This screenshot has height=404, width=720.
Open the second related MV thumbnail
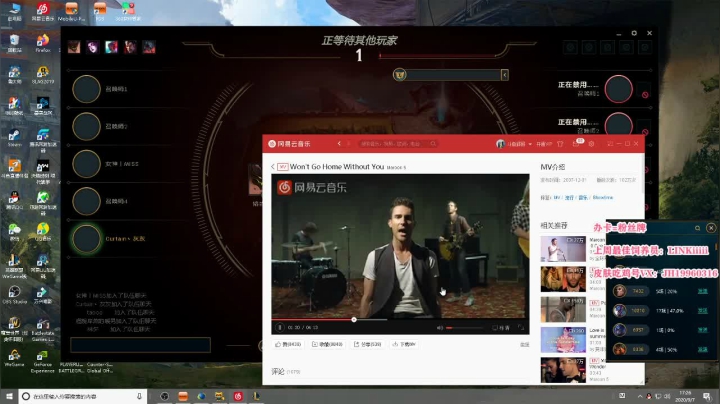click(x=563, y=279)
